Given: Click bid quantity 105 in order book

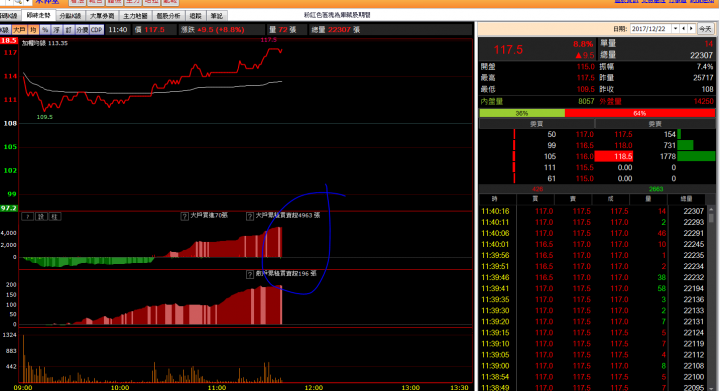Looking at the screenshot, I should [x=550, y=156].
